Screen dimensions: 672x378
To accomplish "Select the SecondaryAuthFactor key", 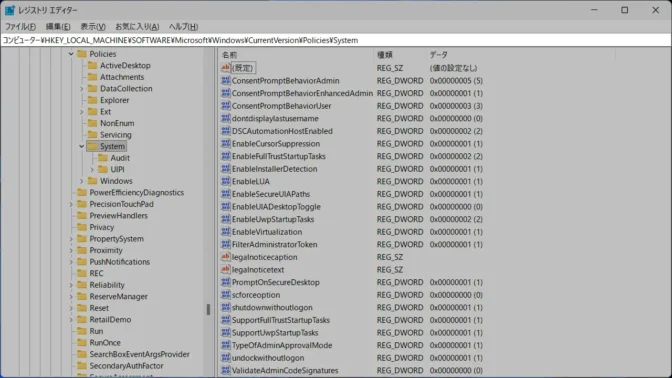I will pos(126,366).
